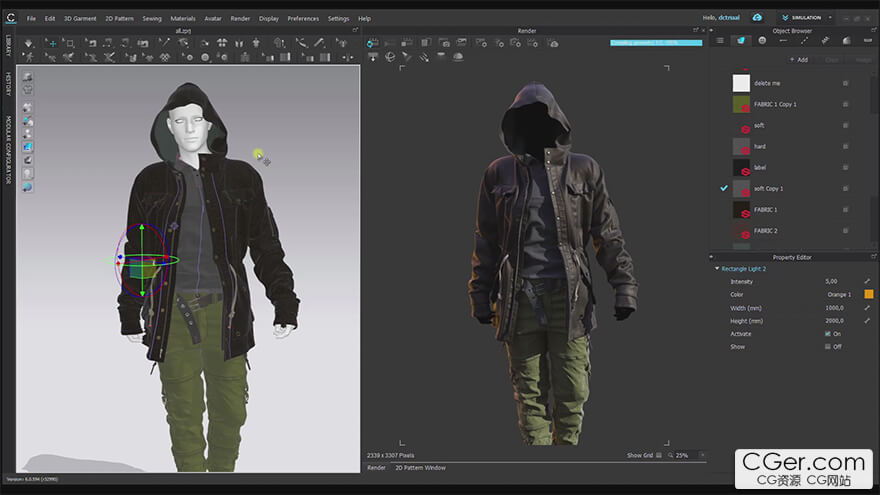
Task: Open the scene list tab in Object Browser
Action: (720, 40)
